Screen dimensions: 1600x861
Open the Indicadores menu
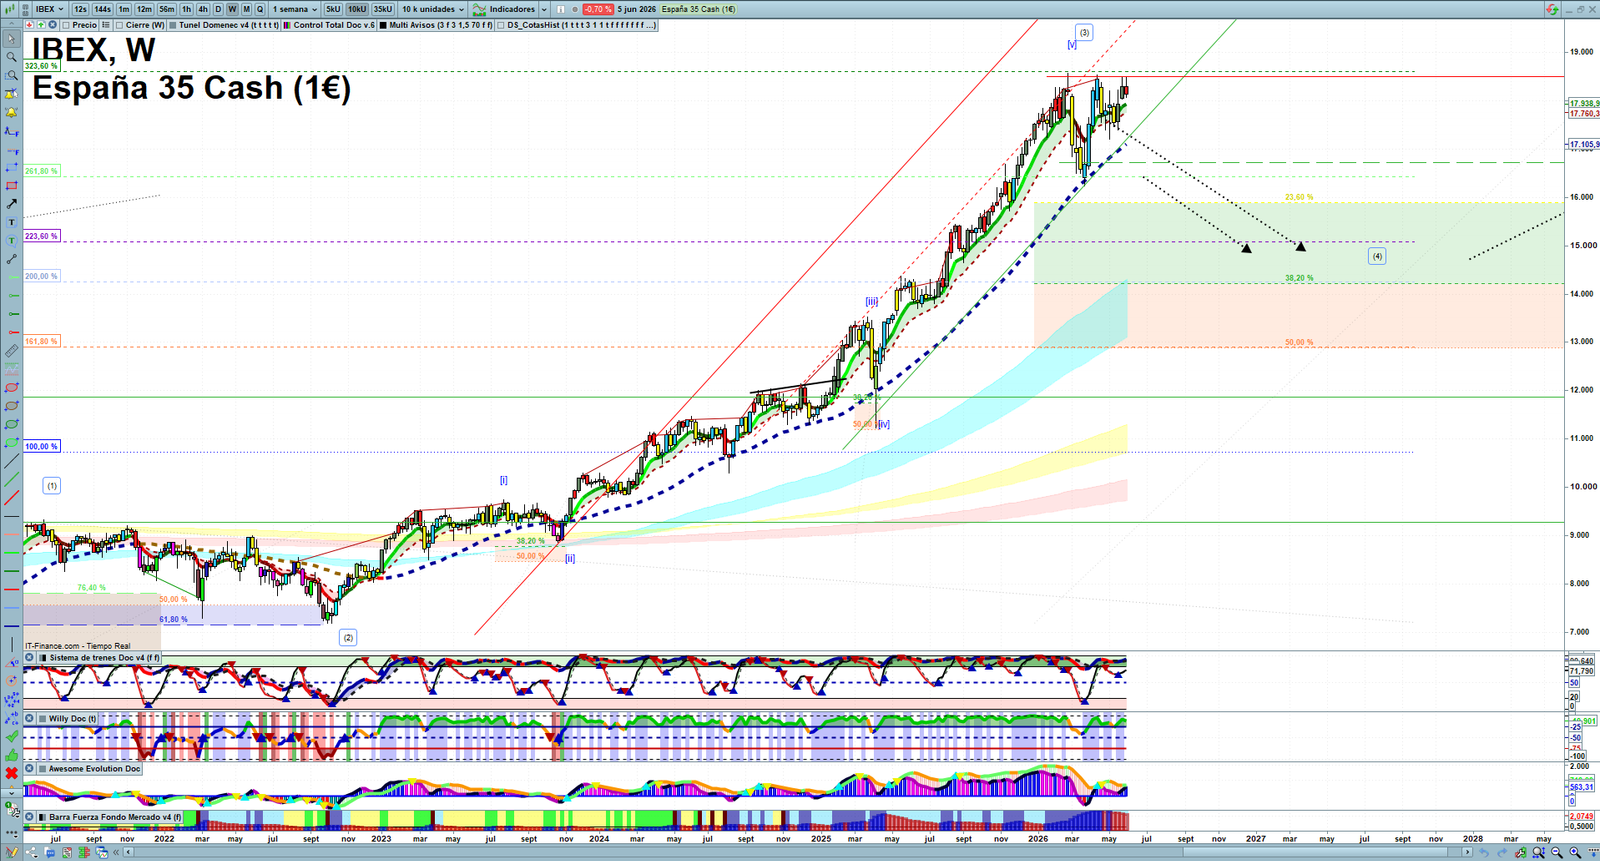click(512, 9)
